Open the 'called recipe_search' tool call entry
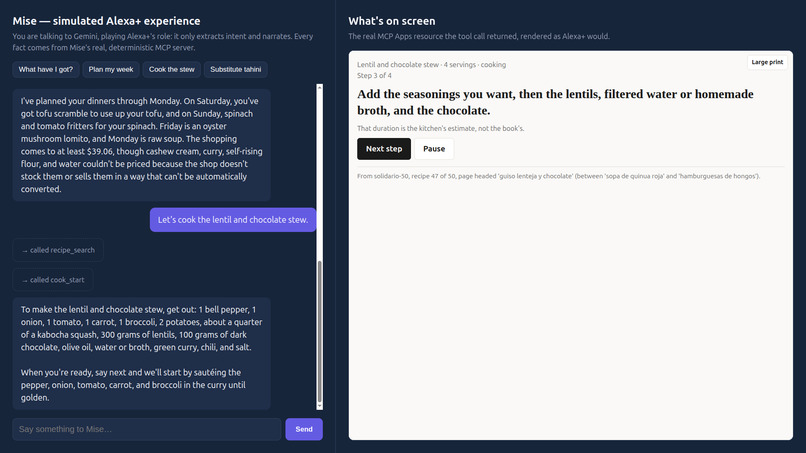This screenshot has width=806, height=453. [58, 250]
